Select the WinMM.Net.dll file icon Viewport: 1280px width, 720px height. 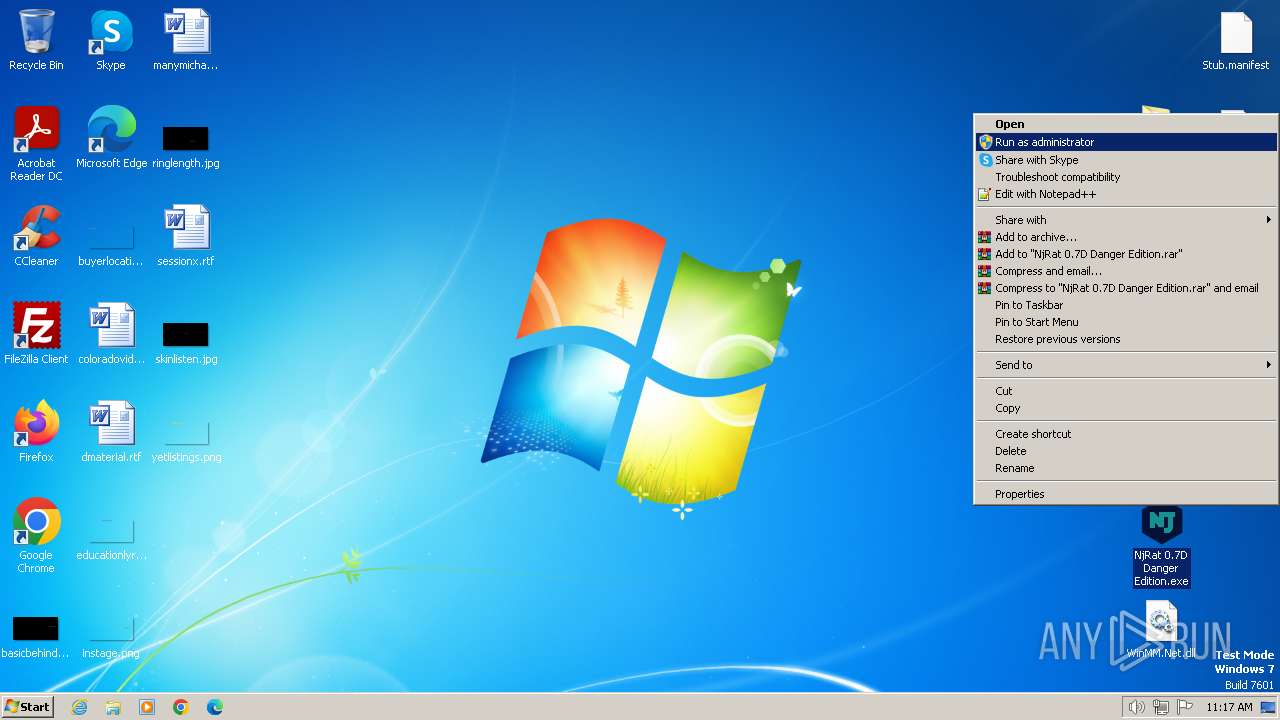click(x=1161, y=630)
